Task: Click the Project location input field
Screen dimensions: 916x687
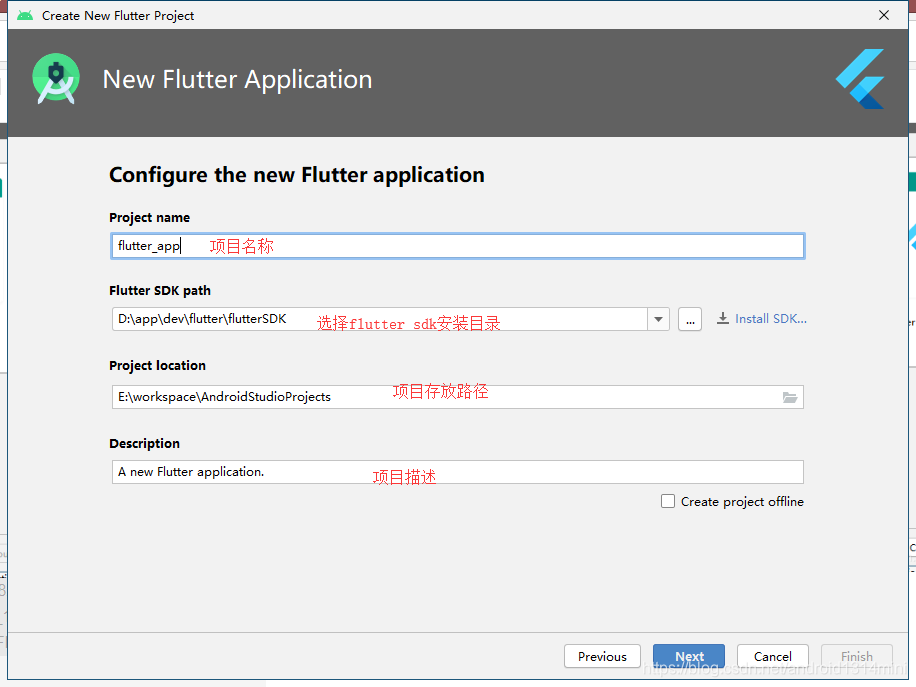Action: tap(457, 397)
